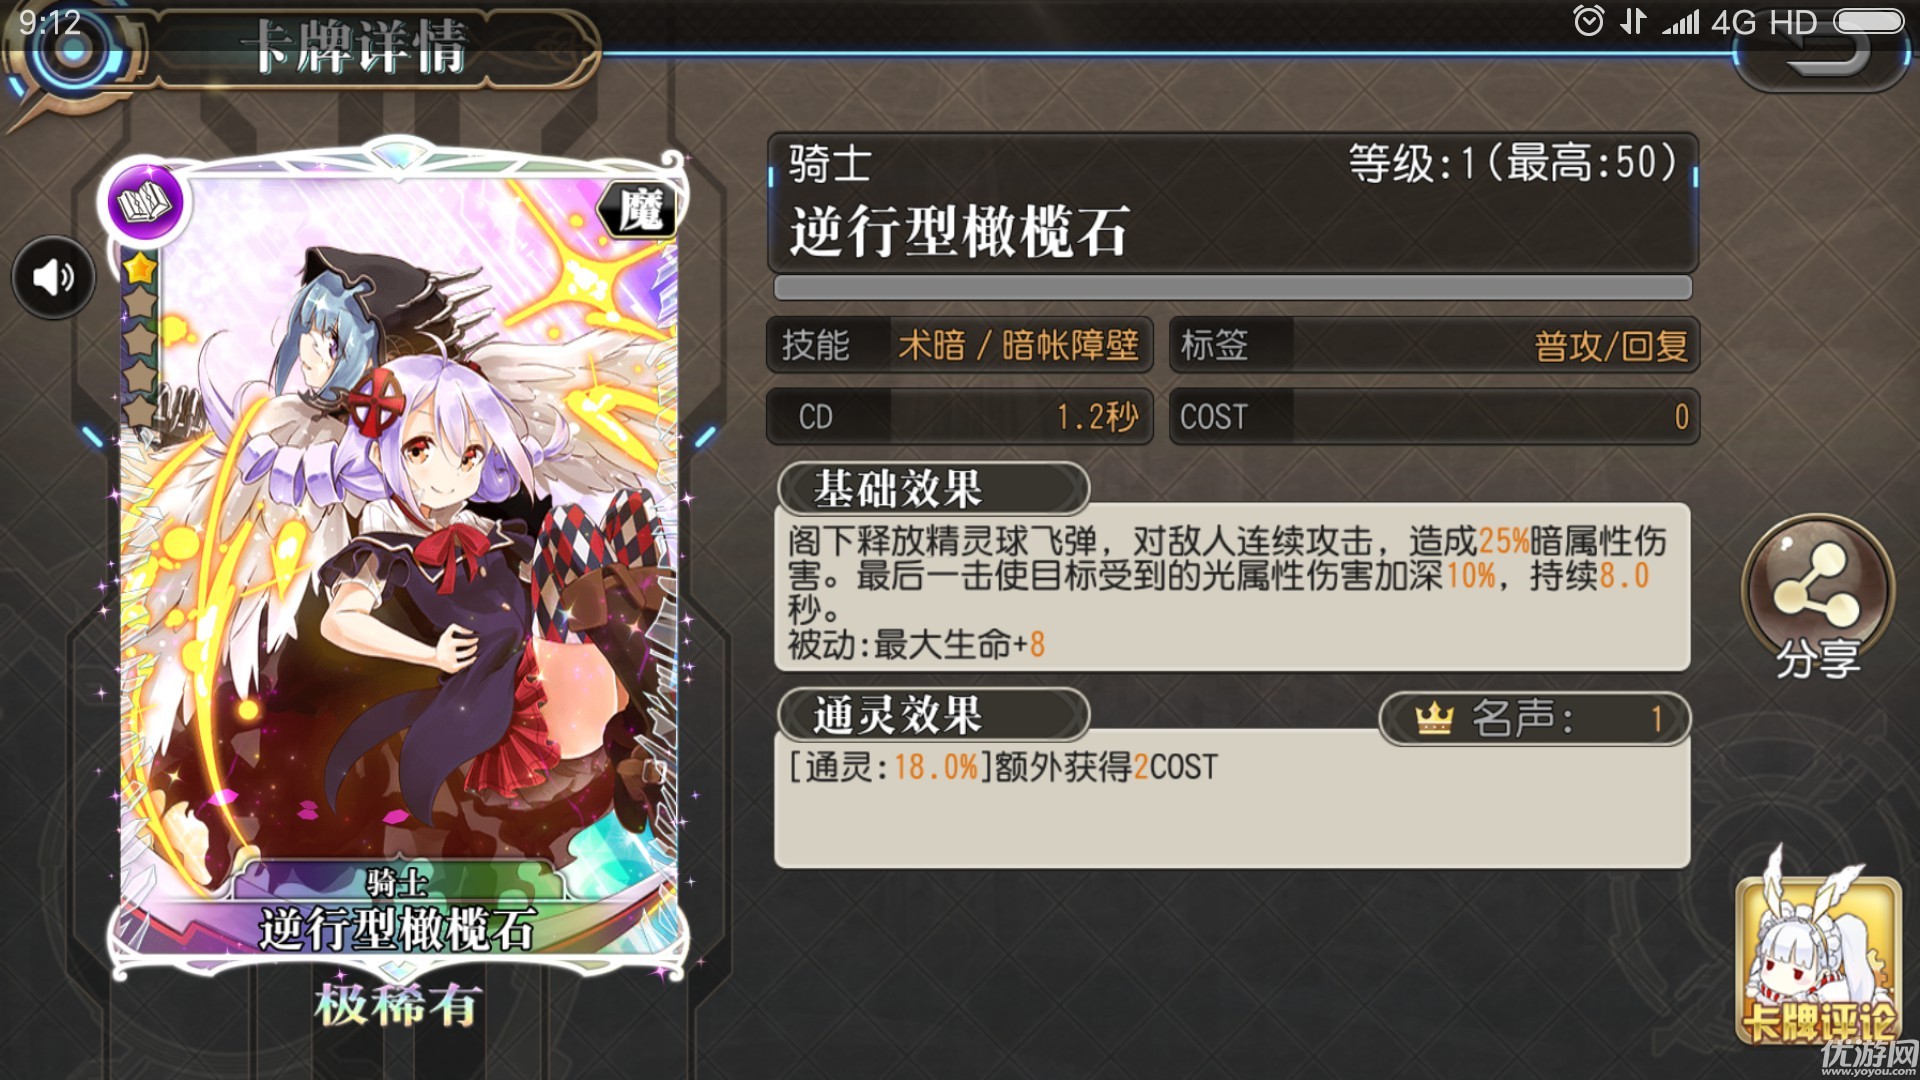The height and width of the screenshot is (1080, 1920).
Task: Tap the back arrow button
Action: 1822,52
